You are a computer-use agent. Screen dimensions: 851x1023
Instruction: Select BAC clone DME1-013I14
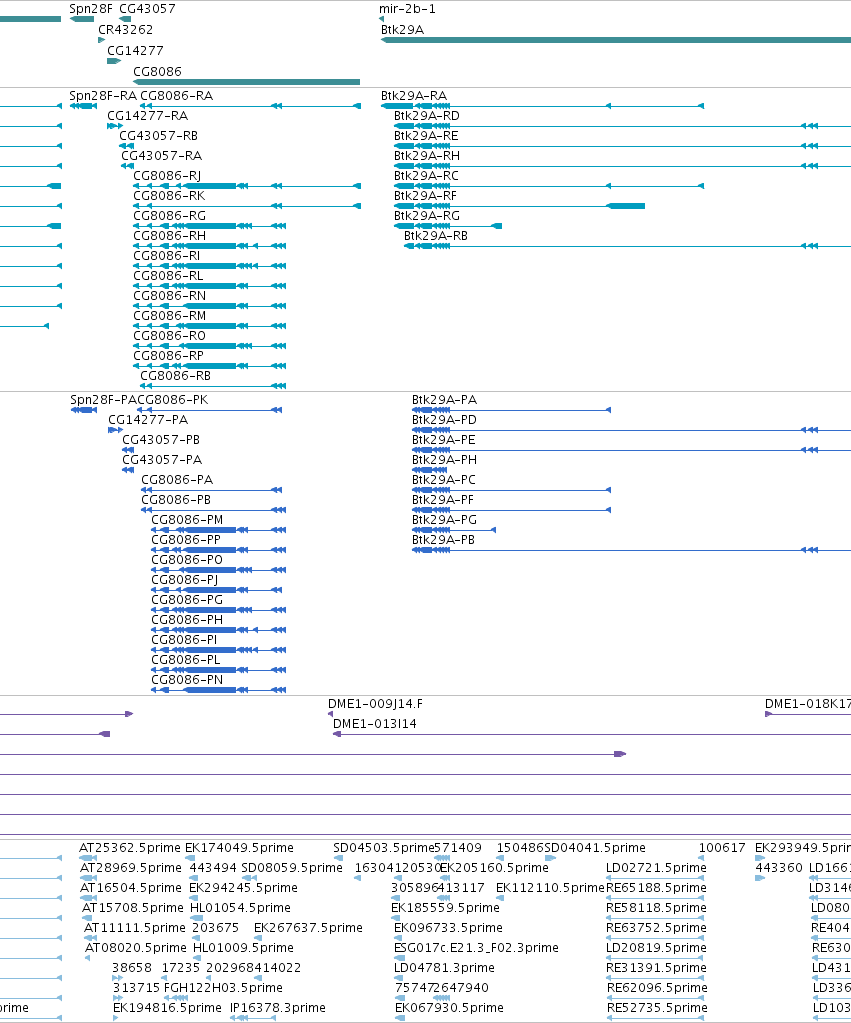point(375,724)
